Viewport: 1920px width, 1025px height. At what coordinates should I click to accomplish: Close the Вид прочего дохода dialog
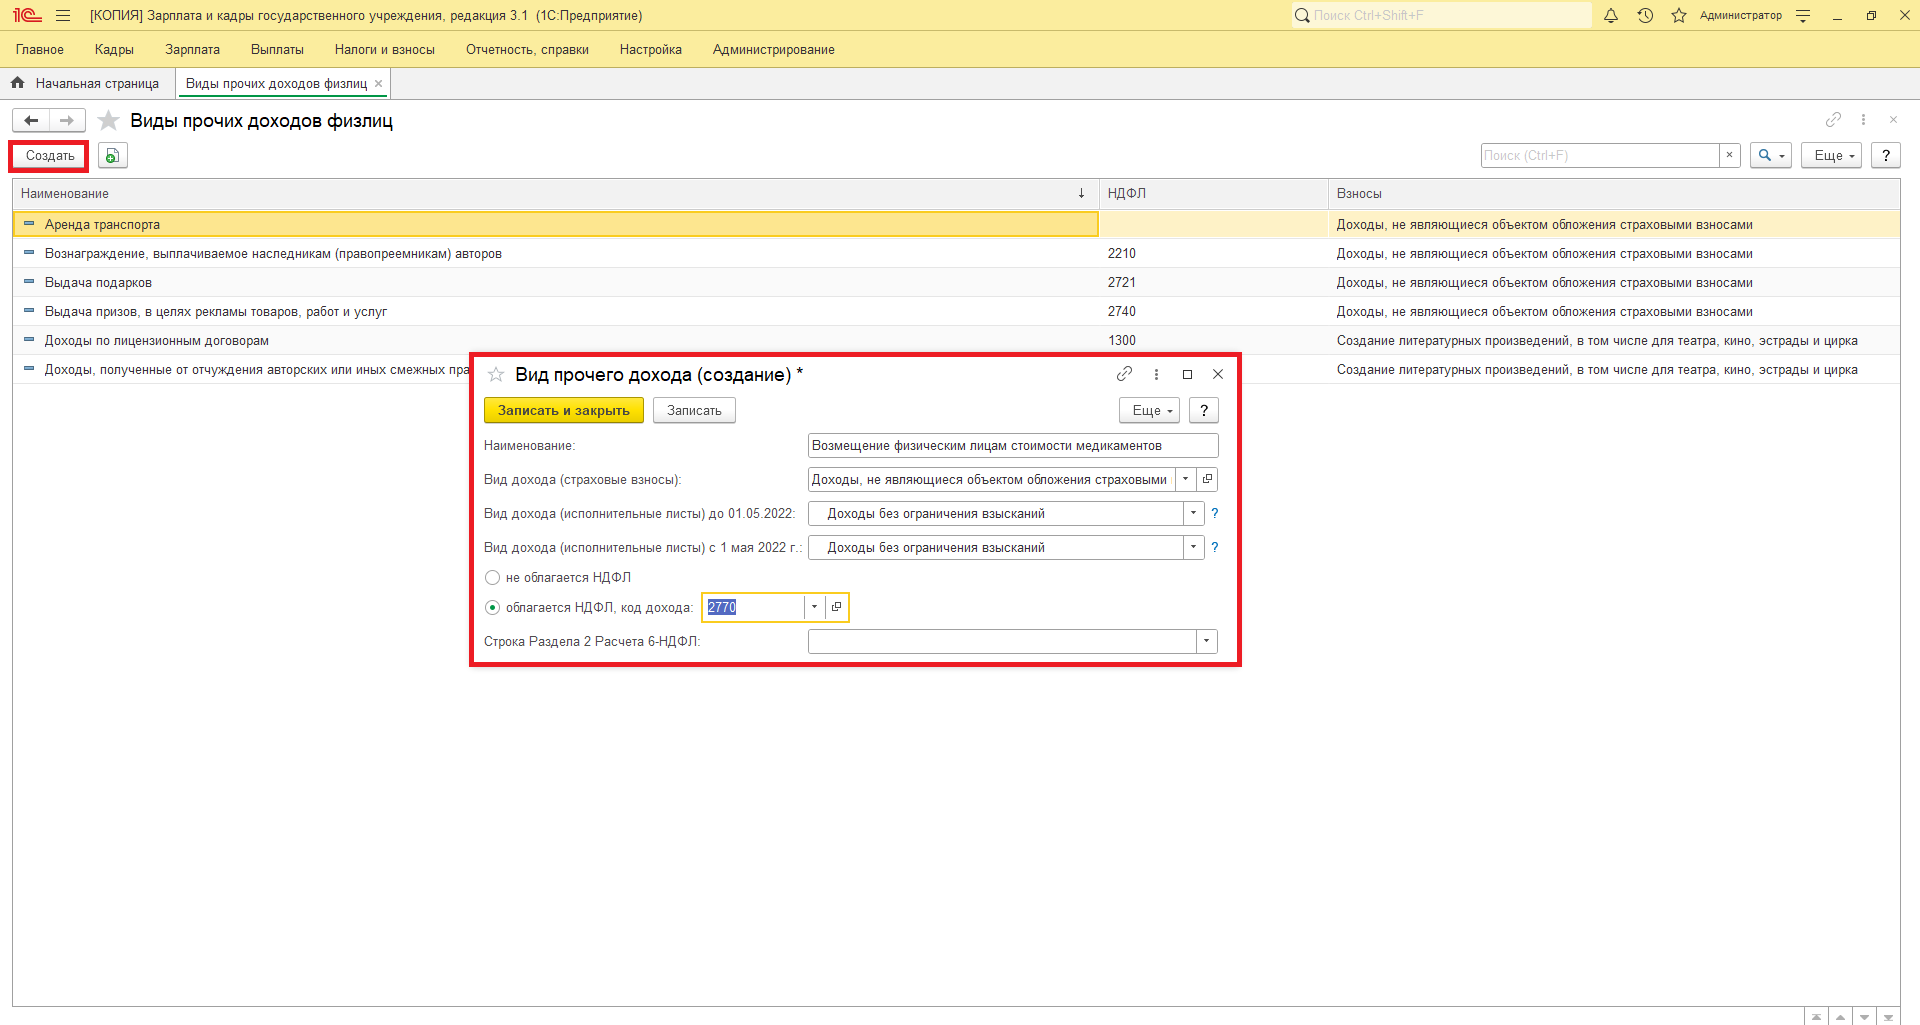coord(1218,374)
